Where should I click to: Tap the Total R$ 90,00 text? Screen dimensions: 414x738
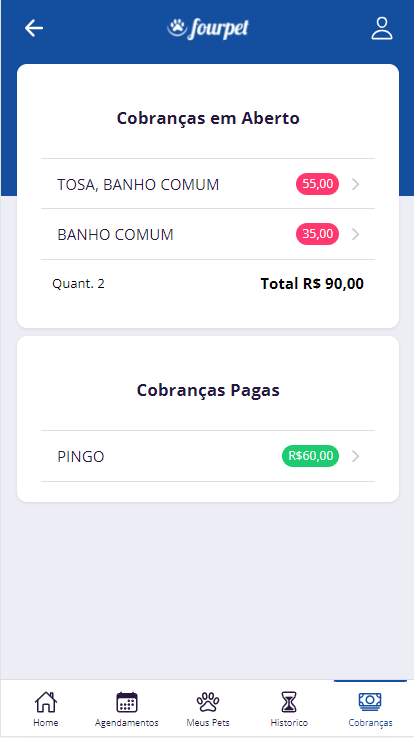pyautogui.click(x=312, y=284)
